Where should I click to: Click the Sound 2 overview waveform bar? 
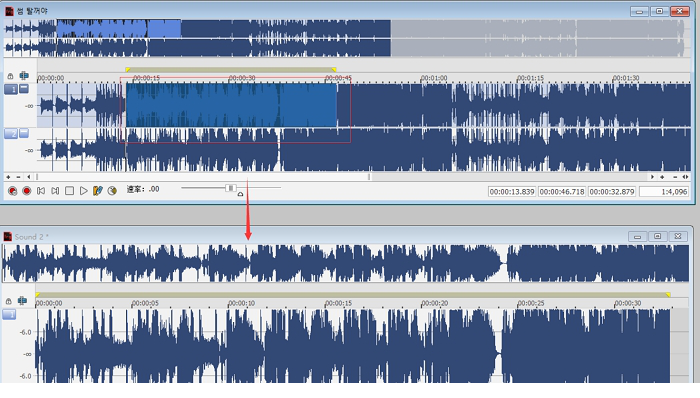point(345,263)
